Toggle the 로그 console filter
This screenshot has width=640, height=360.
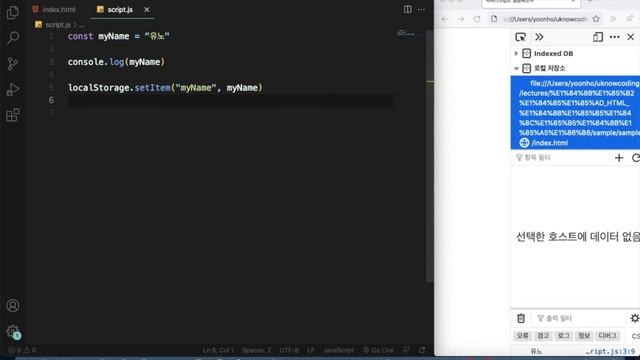[x=564, y=336]
